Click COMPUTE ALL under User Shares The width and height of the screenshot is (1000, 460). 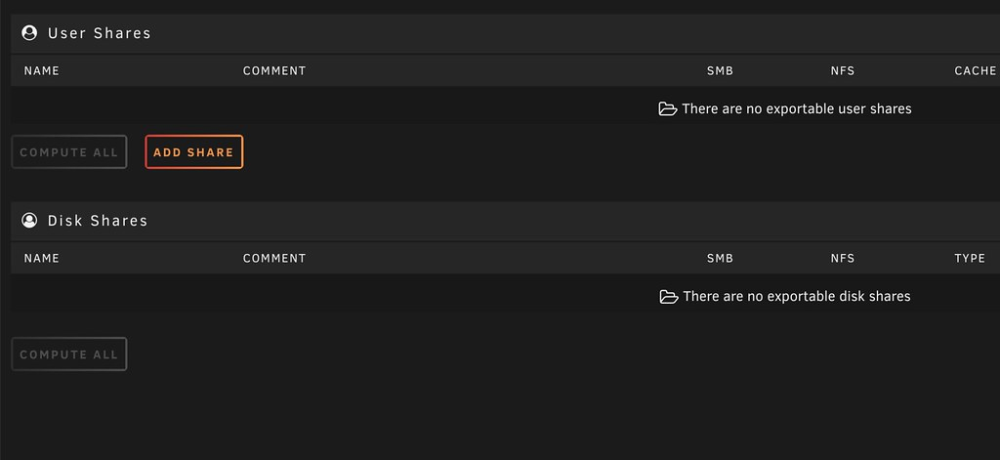[69, 152]
